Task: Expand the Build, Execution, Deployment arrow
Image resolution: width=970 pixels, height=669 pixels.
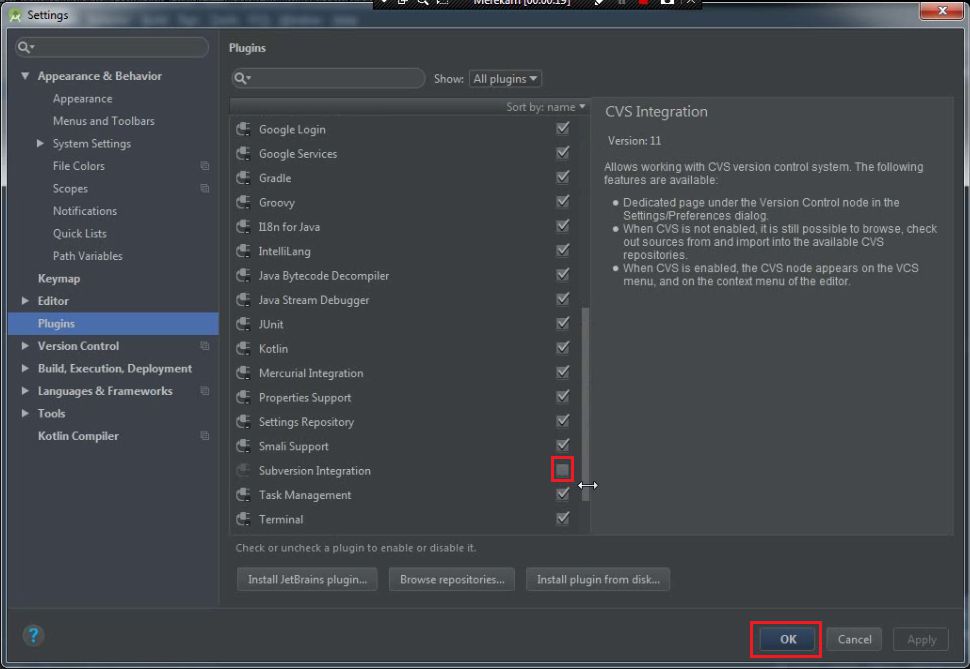Action: coord(25,368)
